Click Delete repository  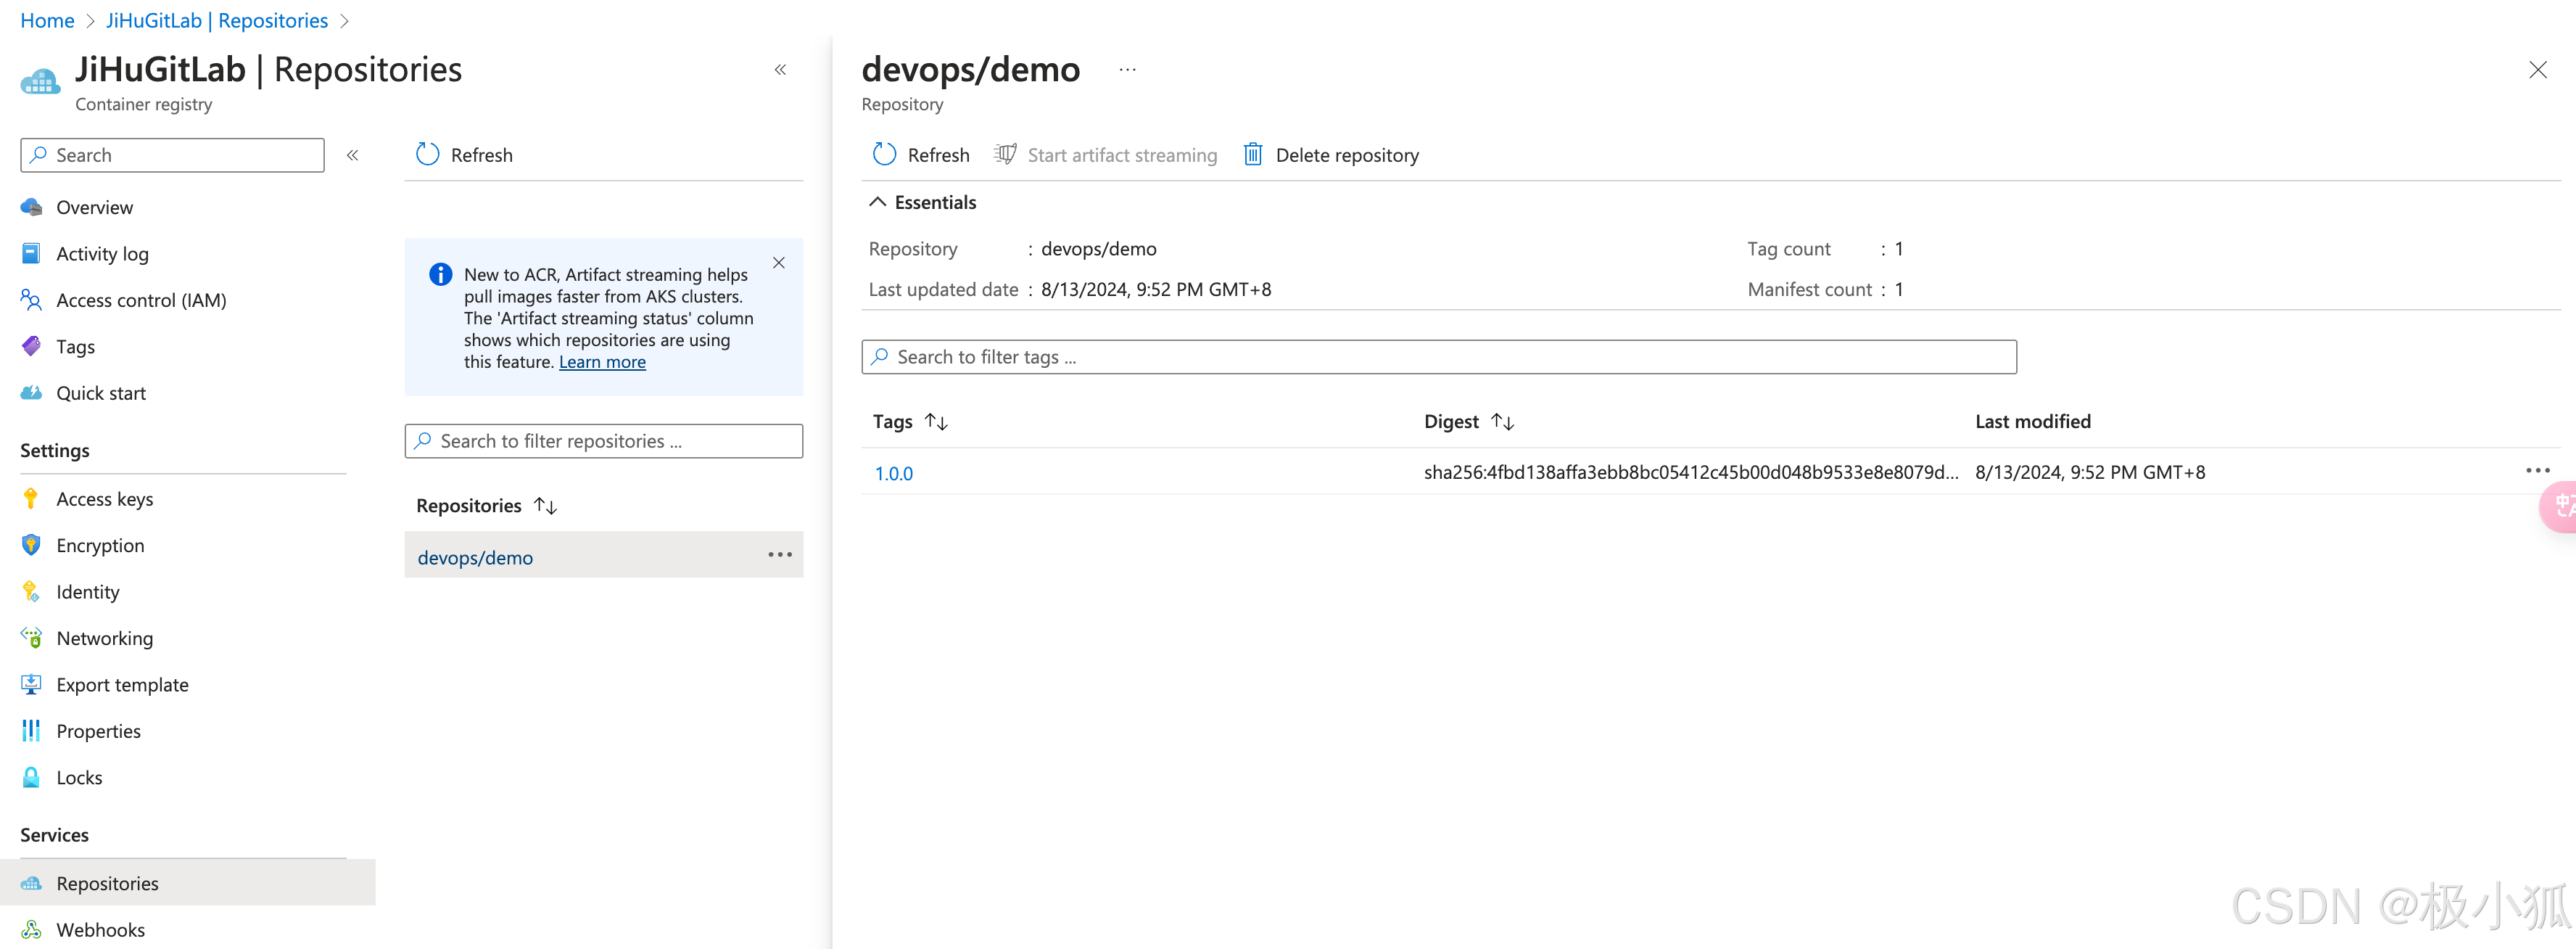pos(1330,155)
